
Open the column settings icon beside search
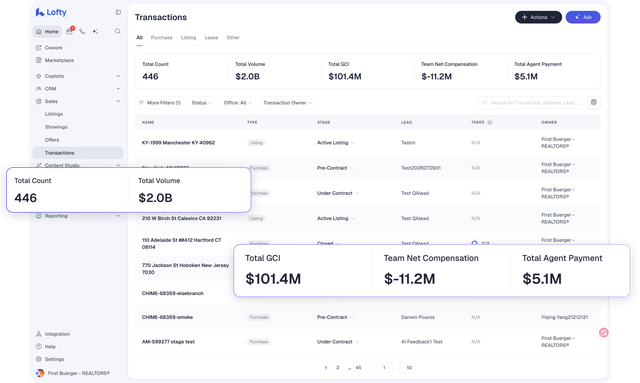click(594, 103)
